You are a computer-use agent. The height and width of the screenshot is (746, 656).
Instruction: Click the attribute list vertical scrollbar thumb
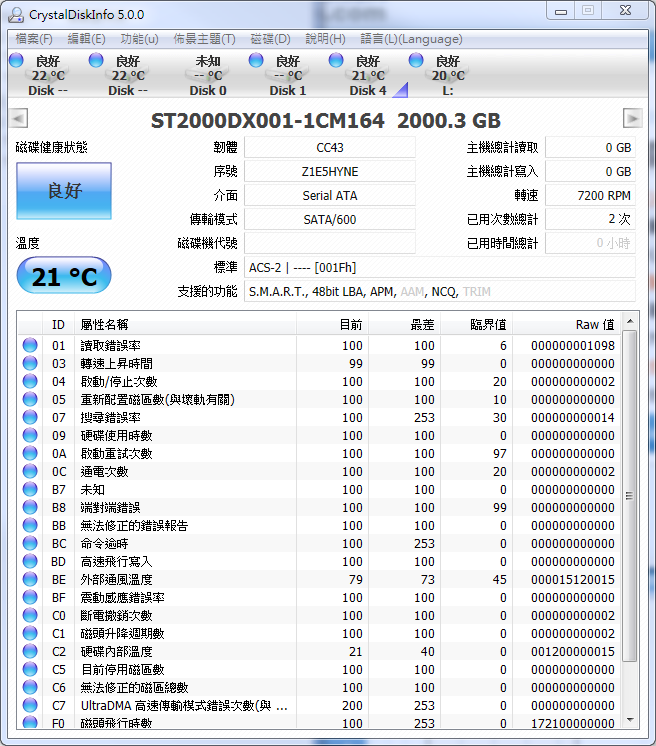pos(630,496)
